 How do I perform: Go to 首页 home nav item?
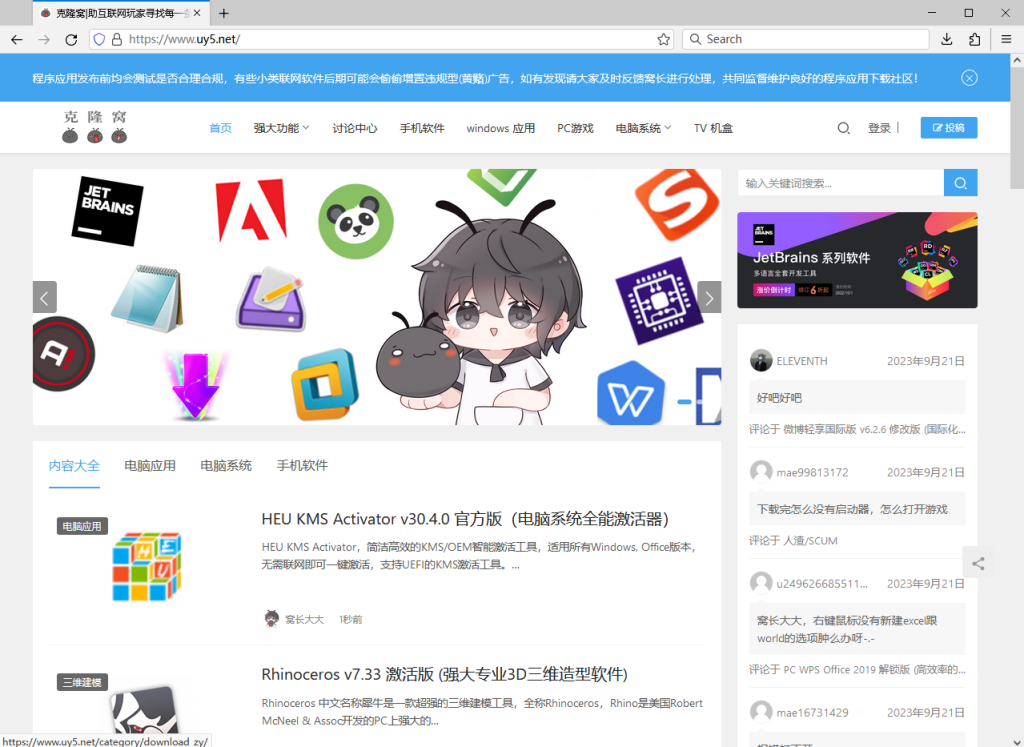220,128
